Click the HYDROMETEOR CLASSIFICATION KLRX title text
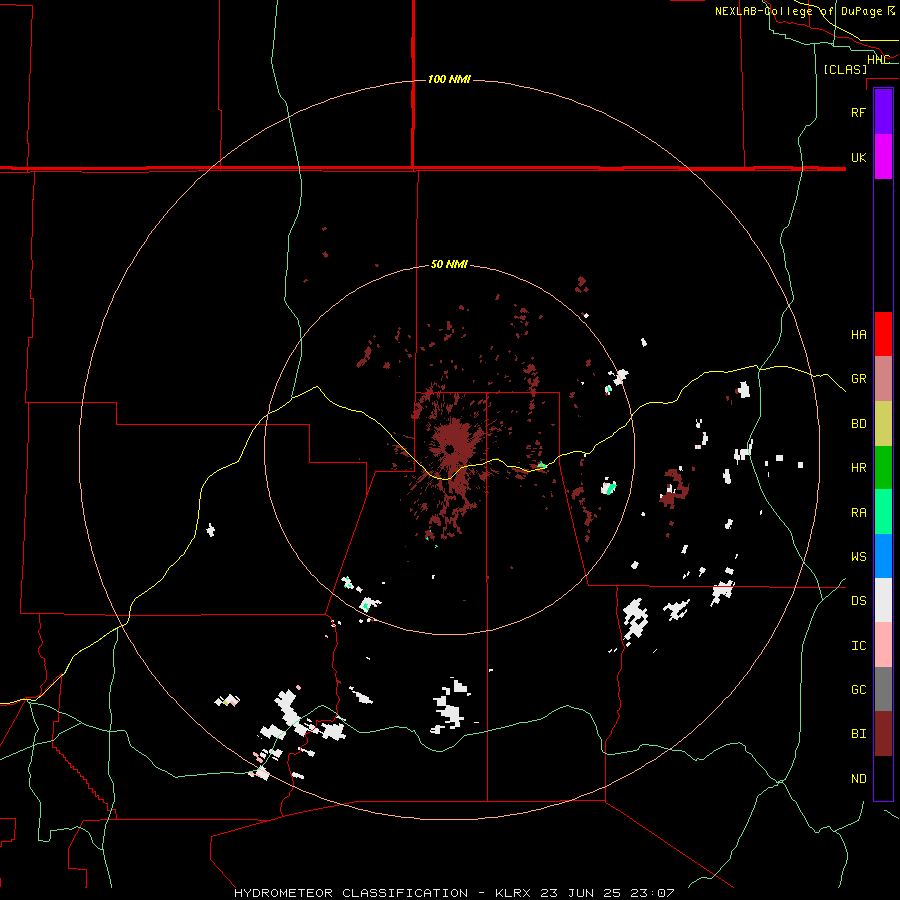The height and width of the screenshot is (900, 900). (454, 893)
